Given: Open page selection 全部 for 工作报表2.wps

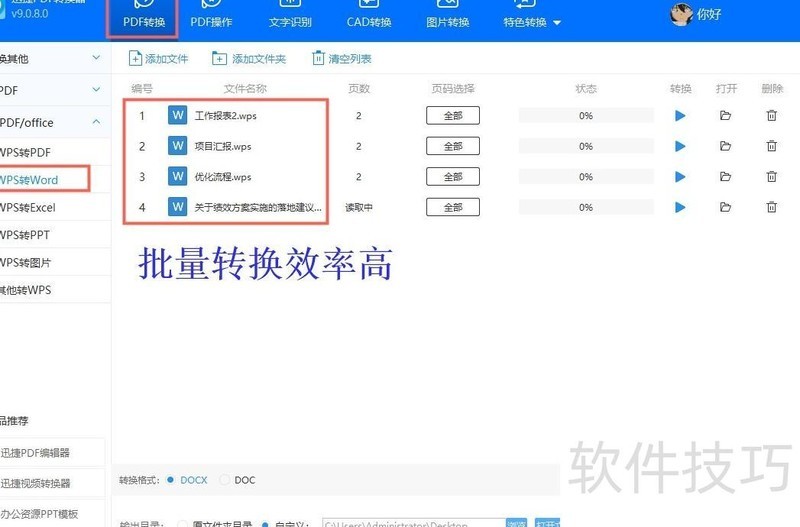Looking at the screenshot, I should 453,115.
